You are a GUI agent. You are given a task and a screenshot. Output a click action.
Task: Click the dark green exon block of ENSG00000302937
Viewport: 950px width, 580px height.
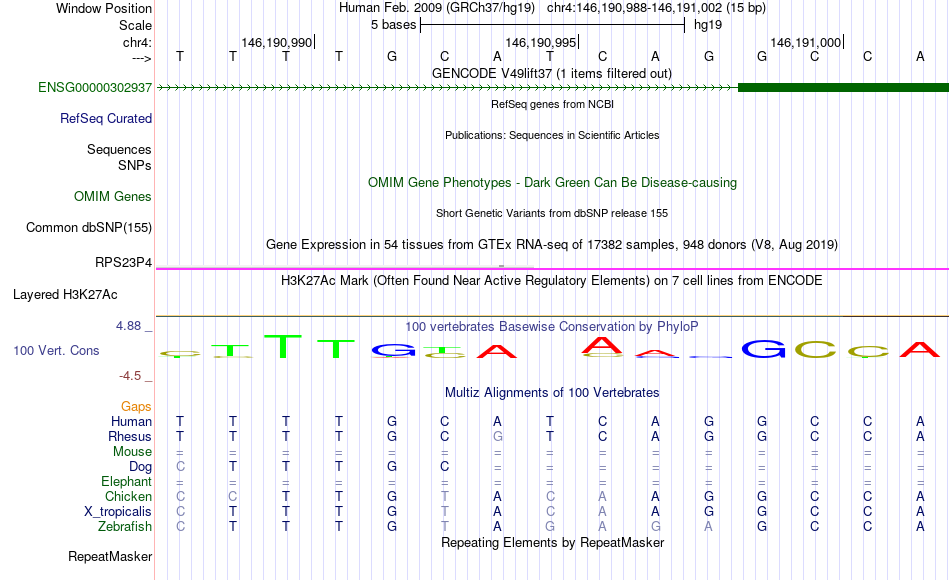click(843, 88)
